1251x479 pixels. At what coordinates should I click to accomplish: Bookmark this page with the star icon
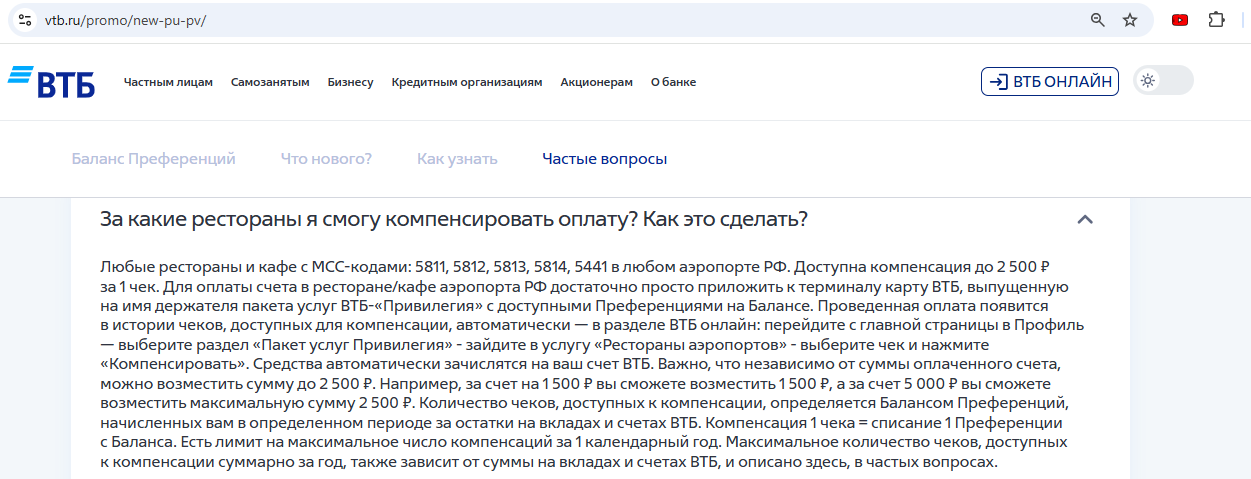(1130, 20)
